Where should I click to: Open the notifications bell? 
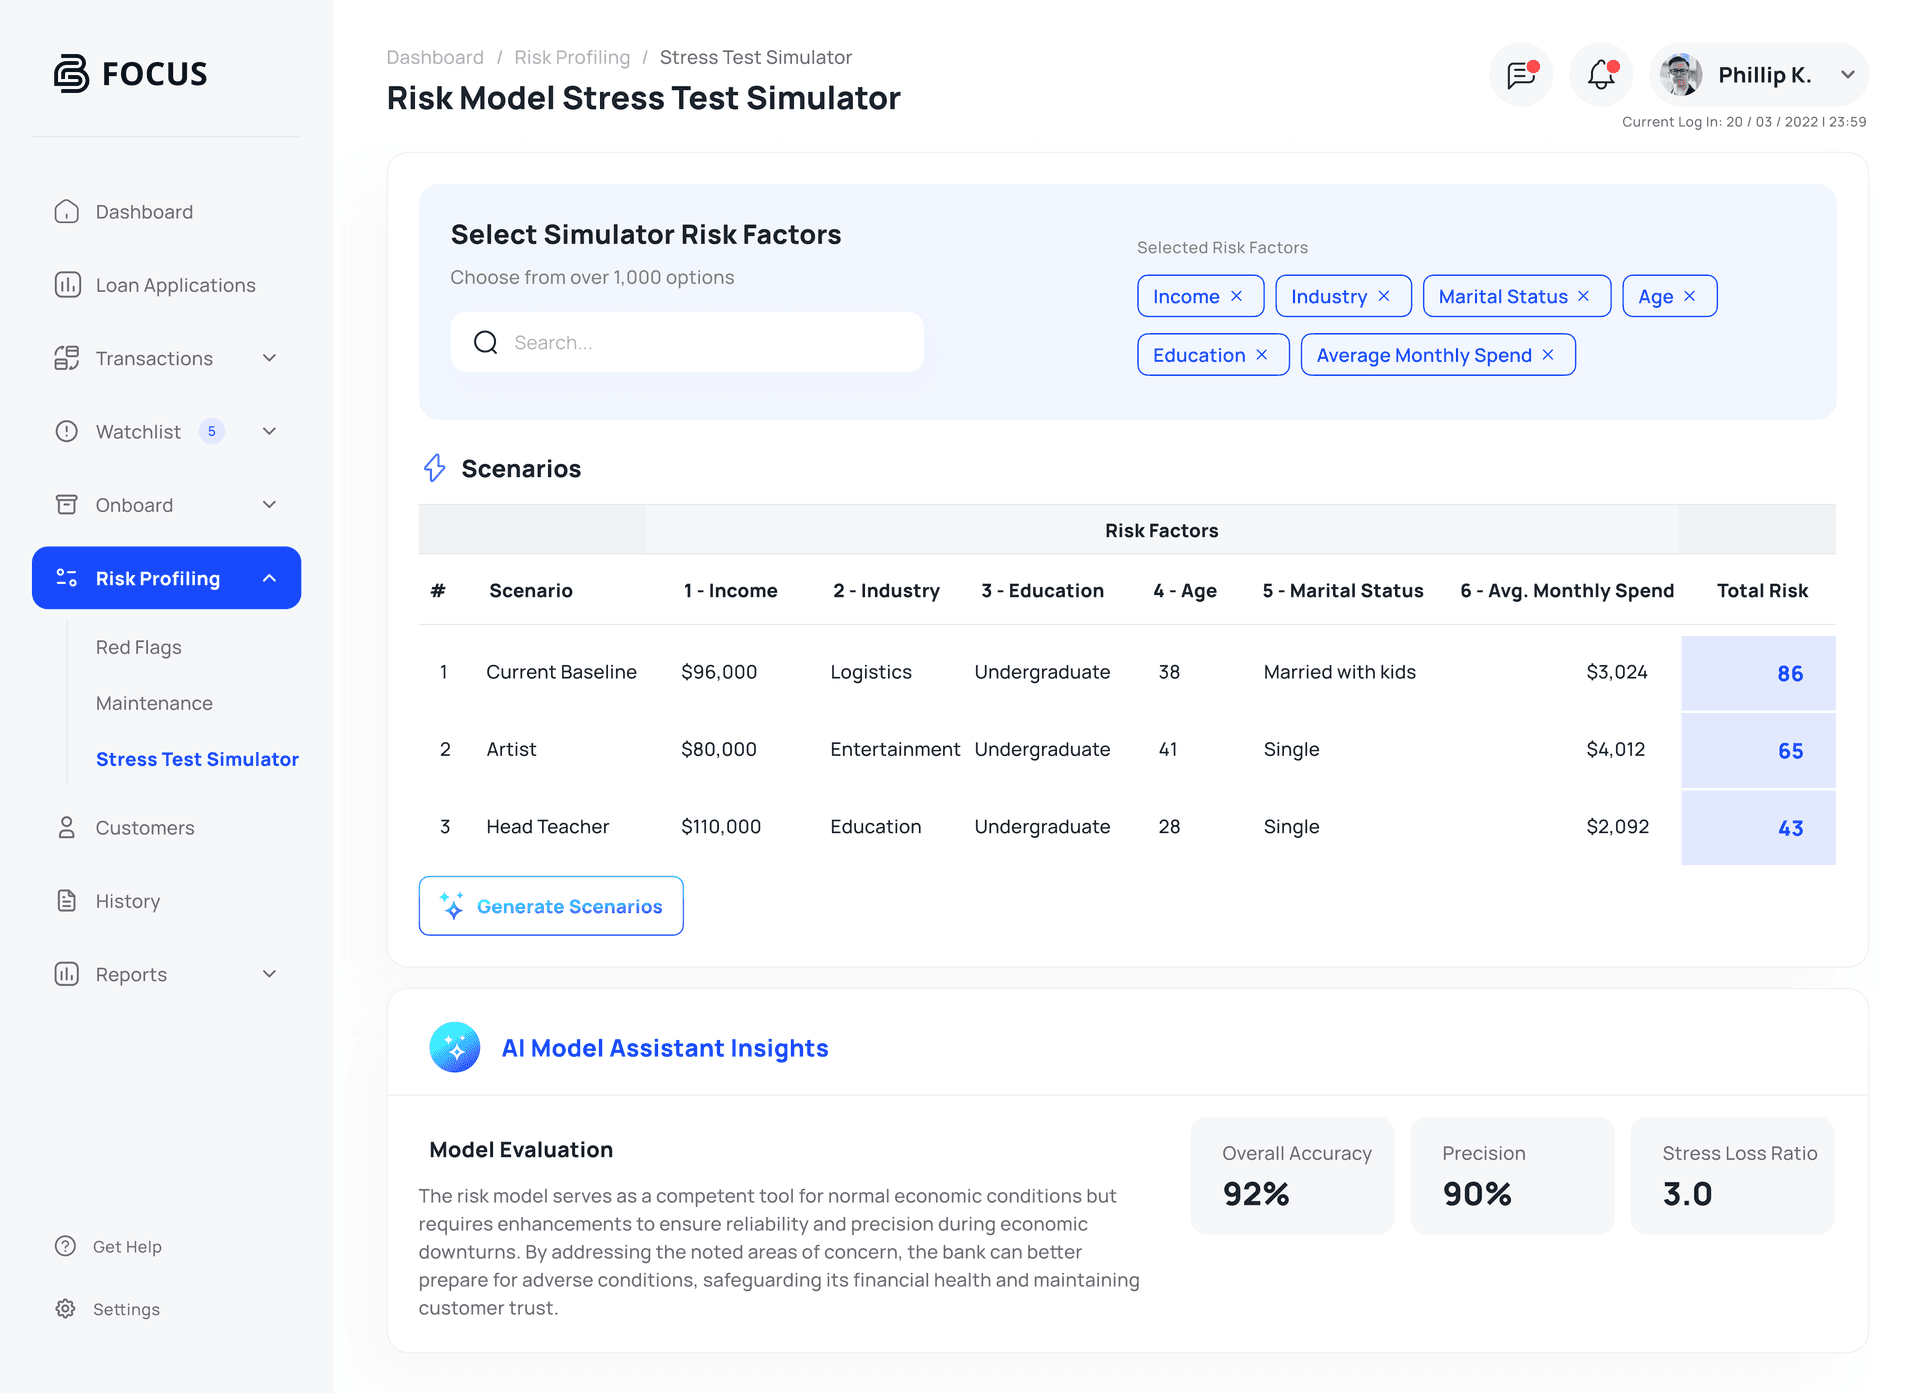coord(1598,74)
